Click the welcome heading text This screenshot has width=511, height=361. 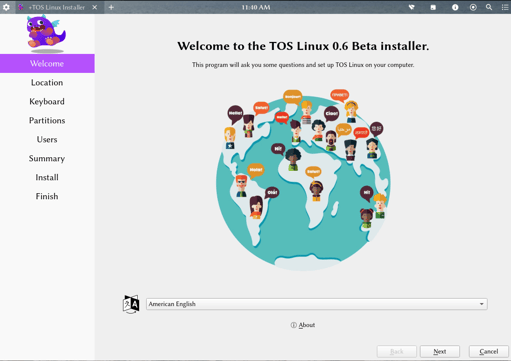pos(303,46)
